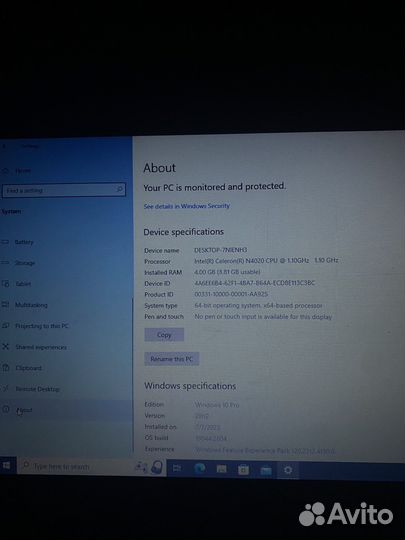
Task: Click the Settings sidebar scrollbar
Action: click(x=133, y=375)
